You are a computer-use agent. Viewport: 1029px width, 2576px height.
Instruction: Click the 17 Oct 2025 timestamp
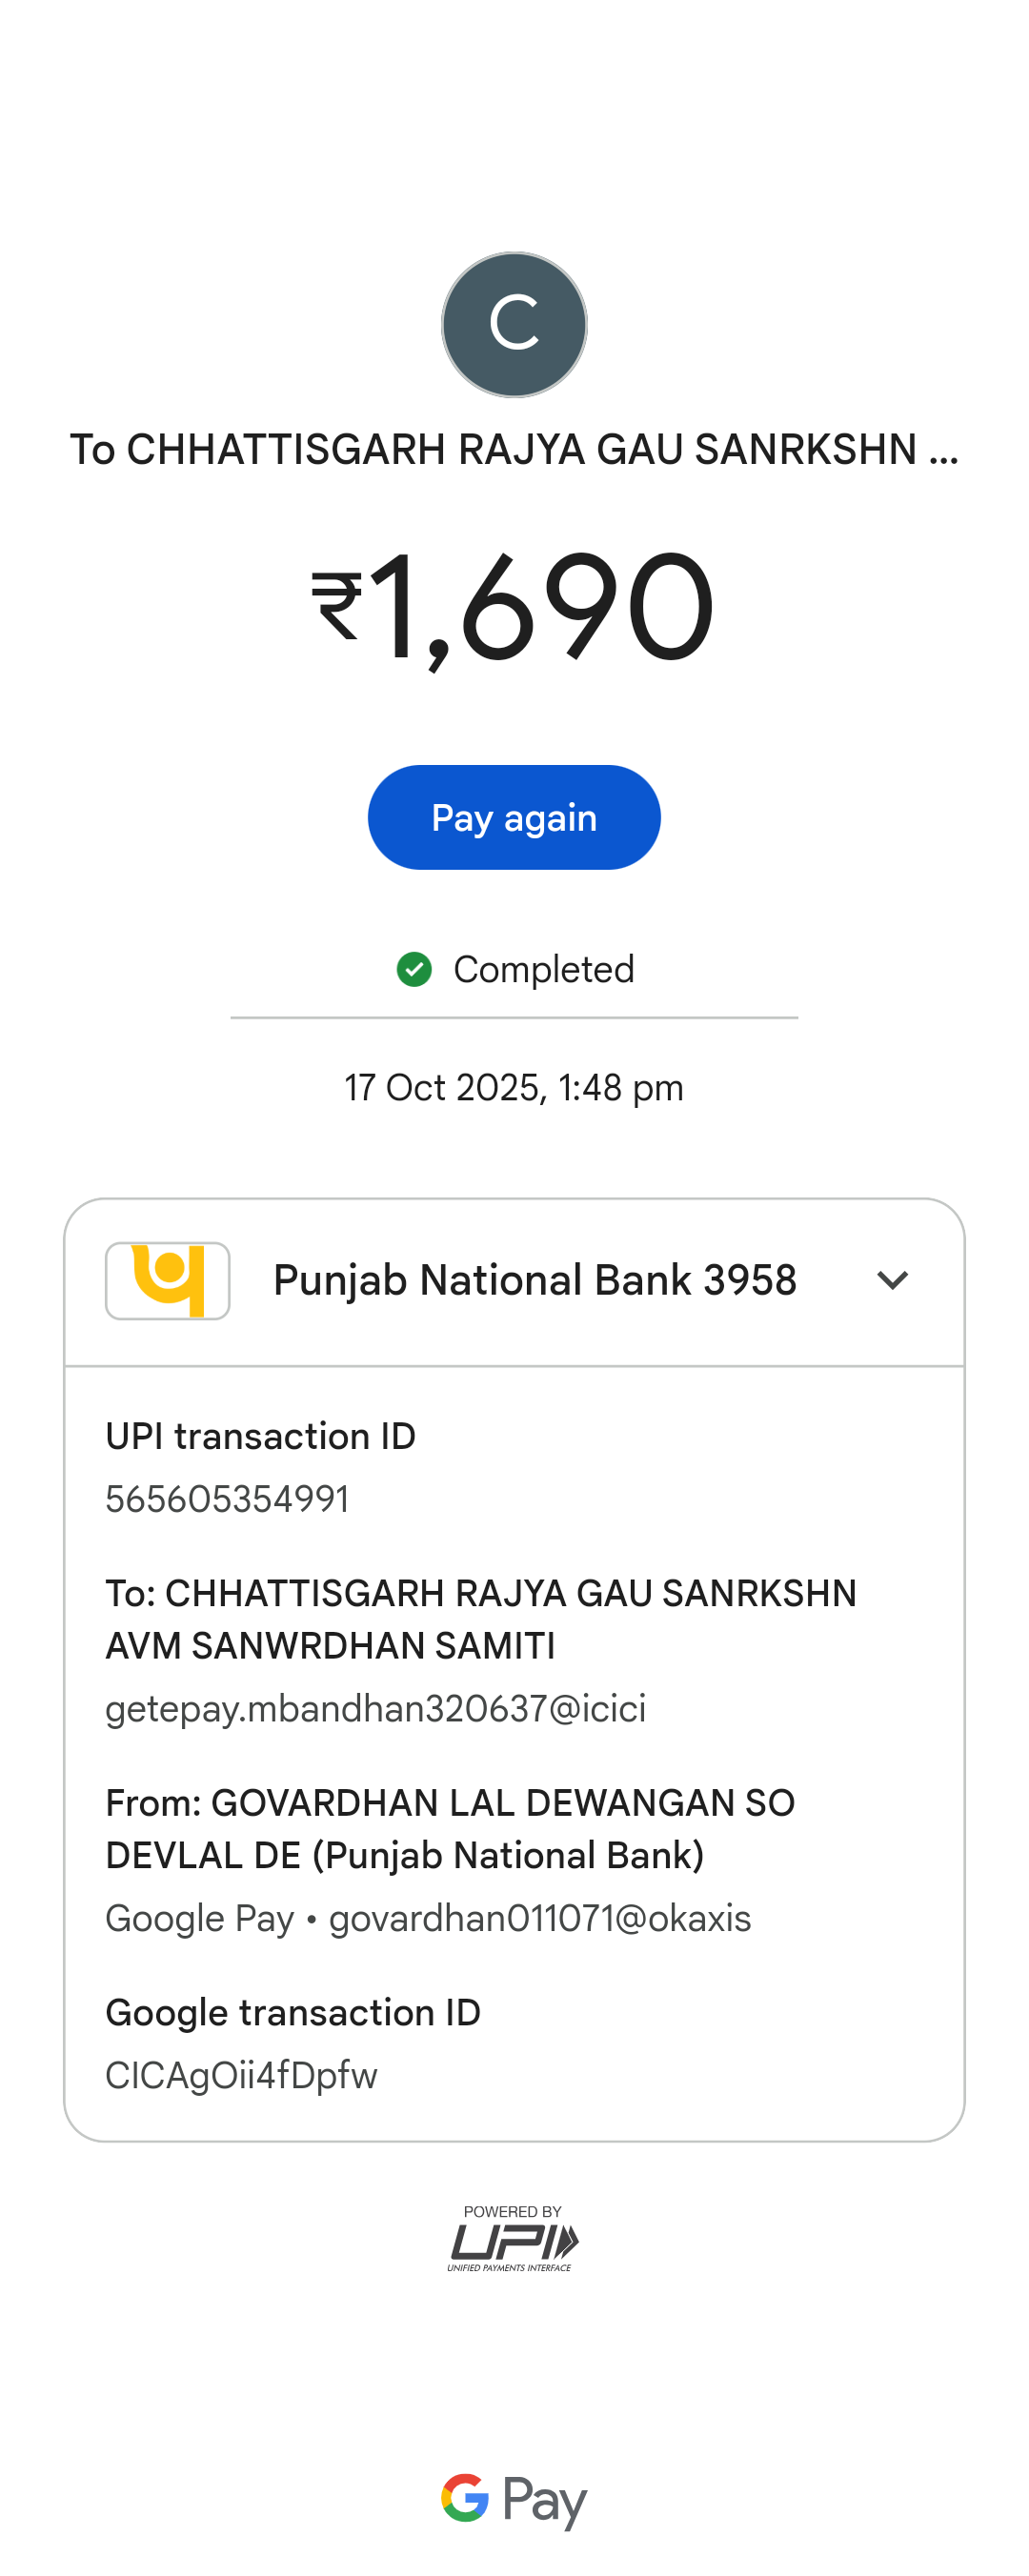[x=514, y=1087]
